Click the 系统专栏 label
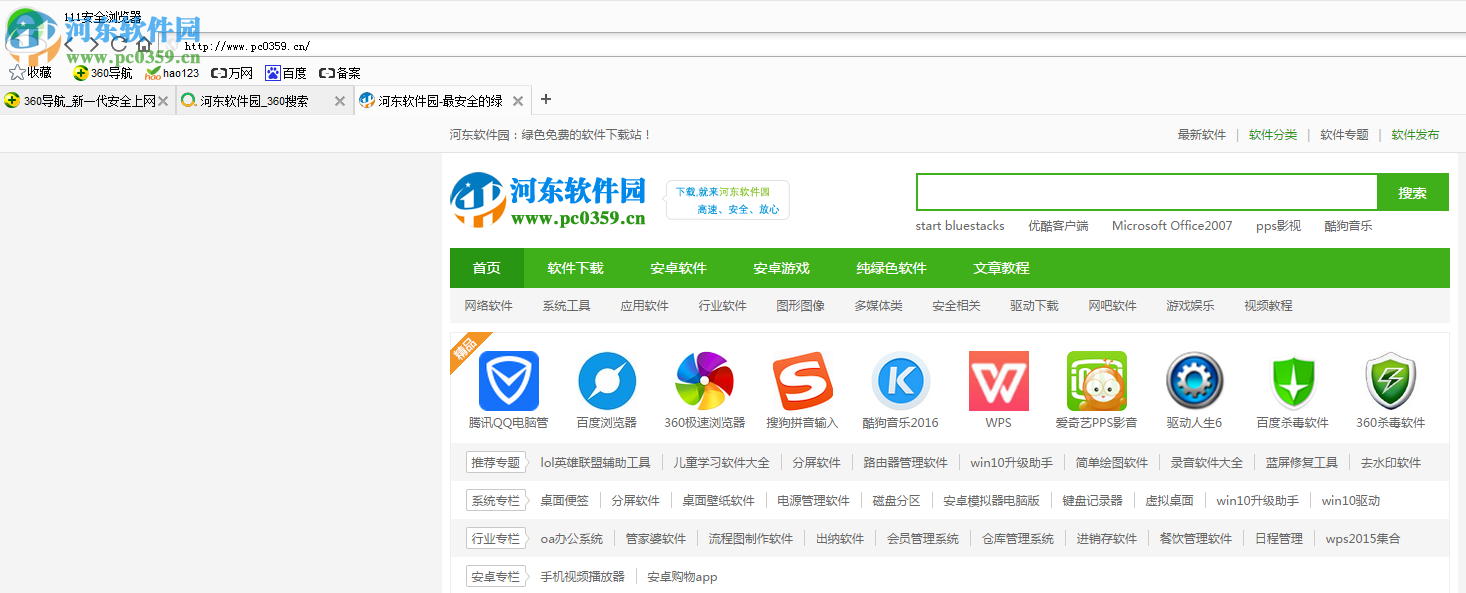Viewport: 1466px width, 593px height. (x=496, y=501)
